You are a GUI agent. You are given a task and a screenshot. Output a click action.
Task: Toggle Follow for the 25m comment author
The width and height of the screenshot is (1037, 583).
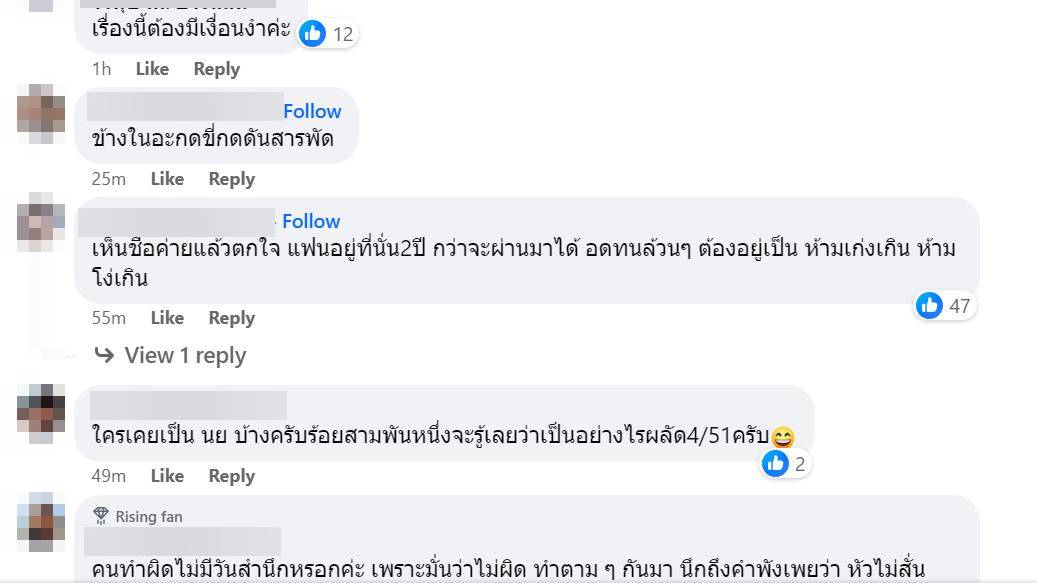click(313, 111)
